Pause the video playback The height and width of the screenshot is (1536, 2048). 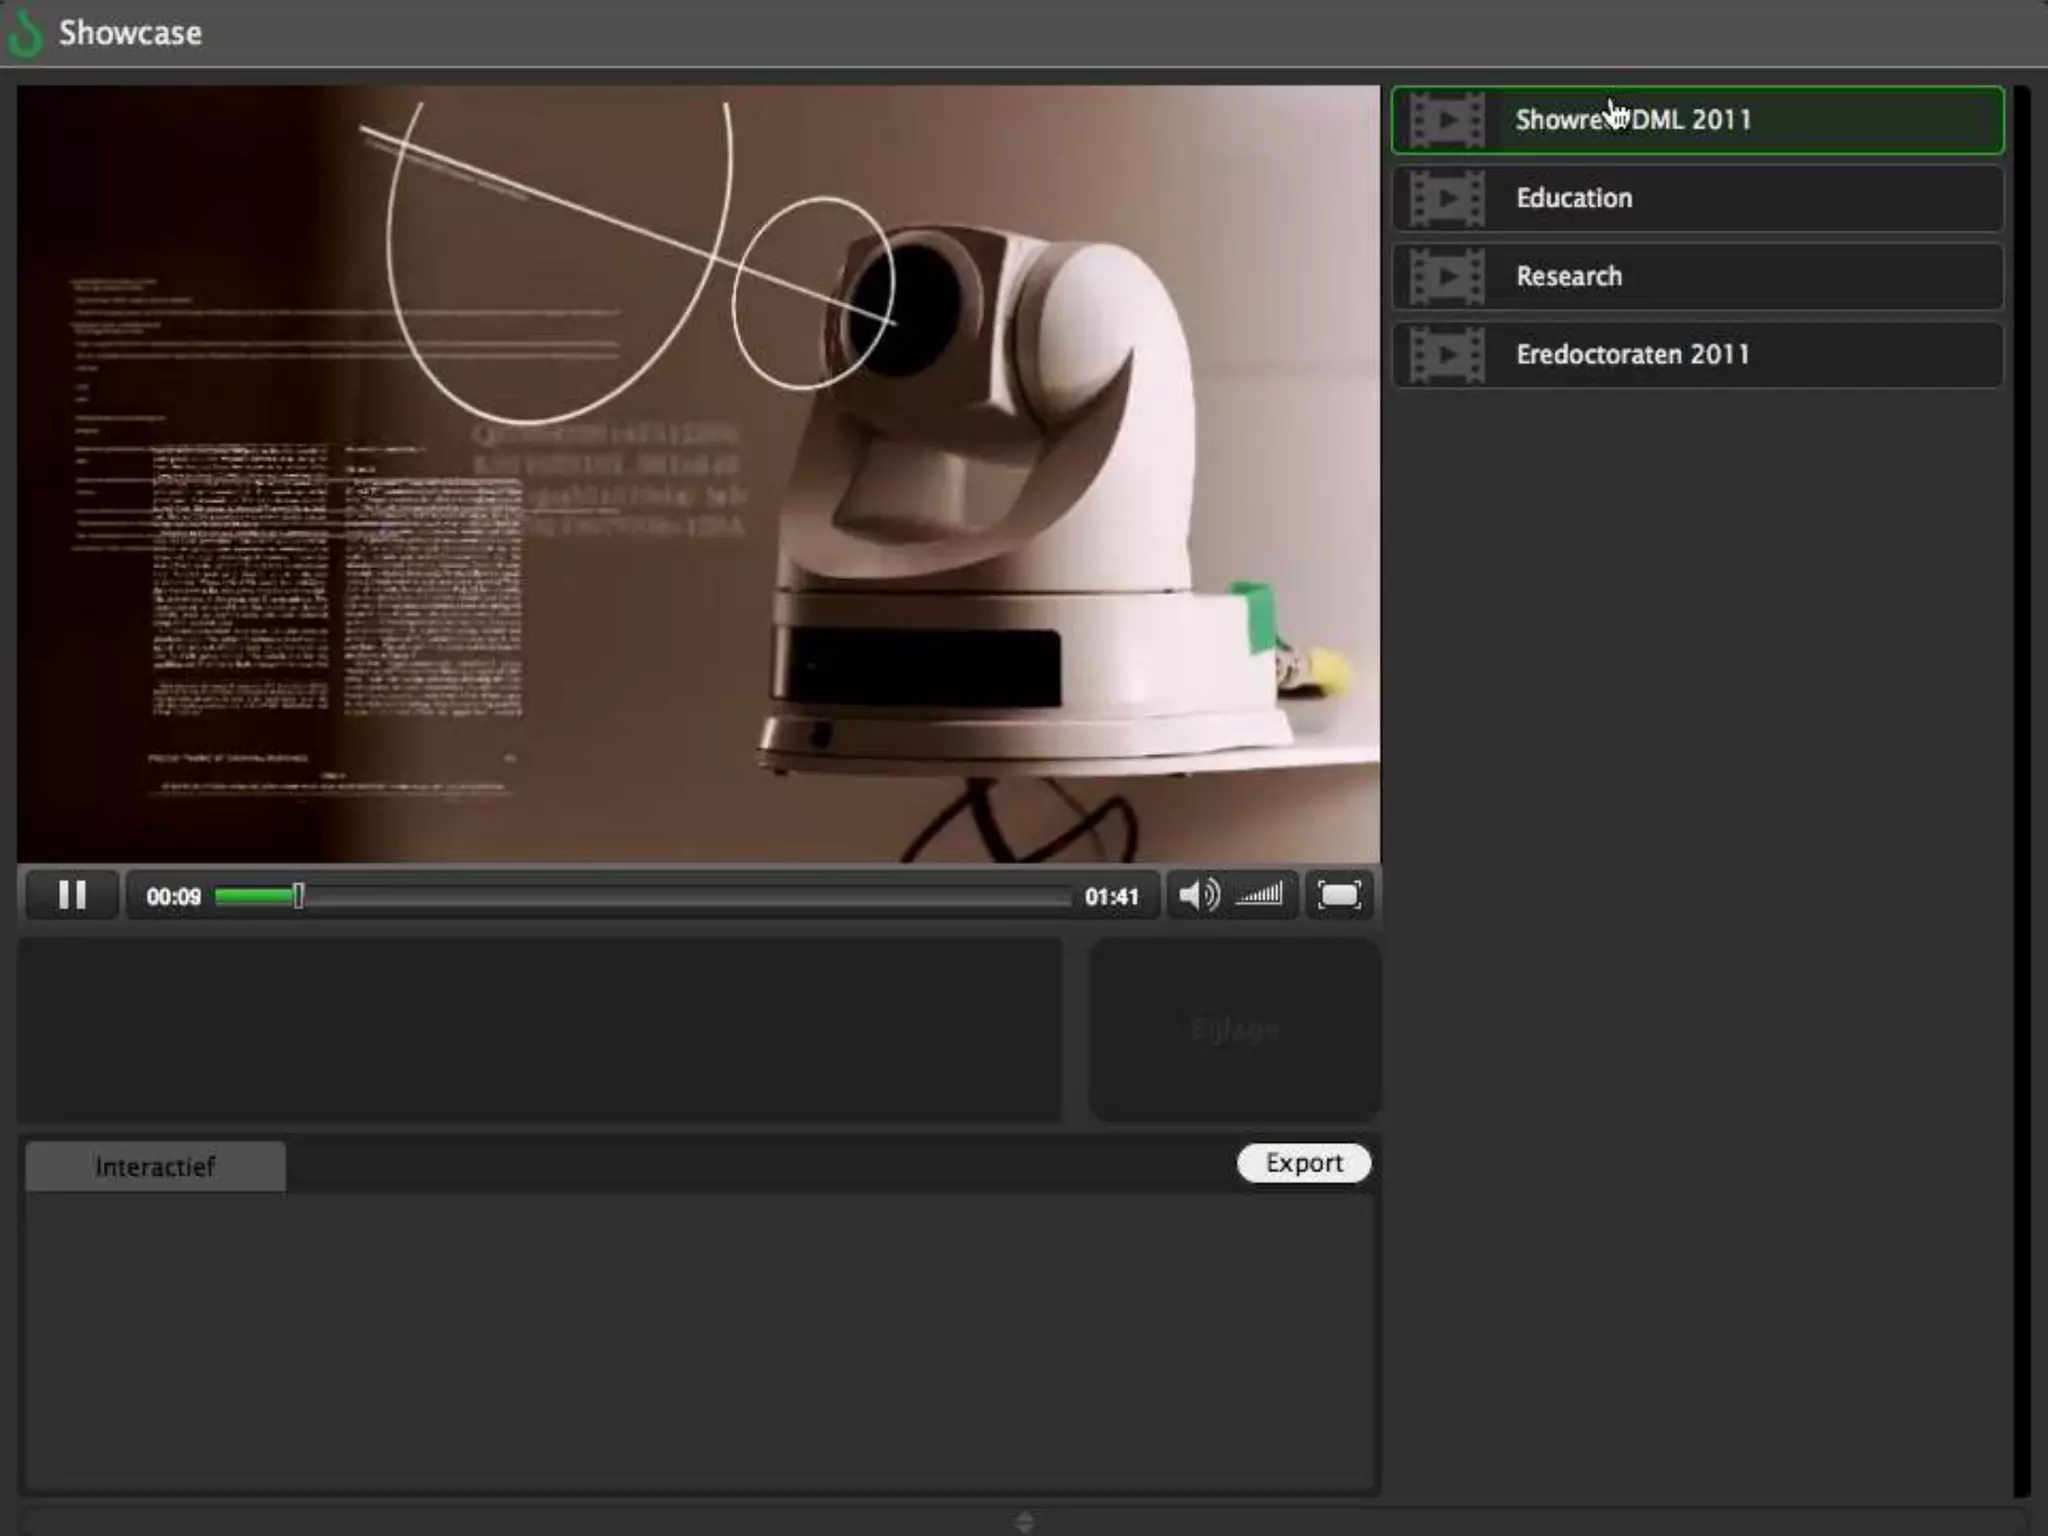tap(72, 895)
